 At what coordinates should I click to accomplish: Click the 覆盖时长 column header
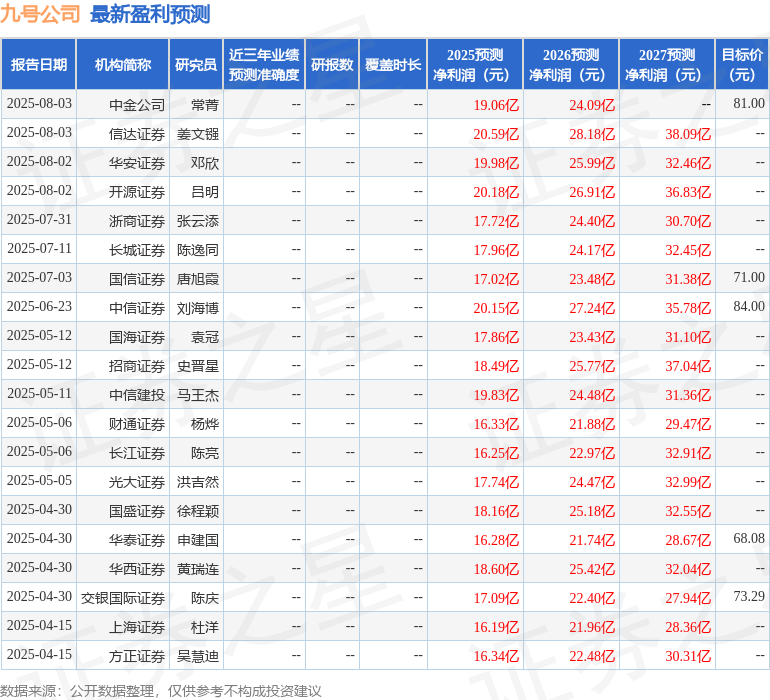393,65
